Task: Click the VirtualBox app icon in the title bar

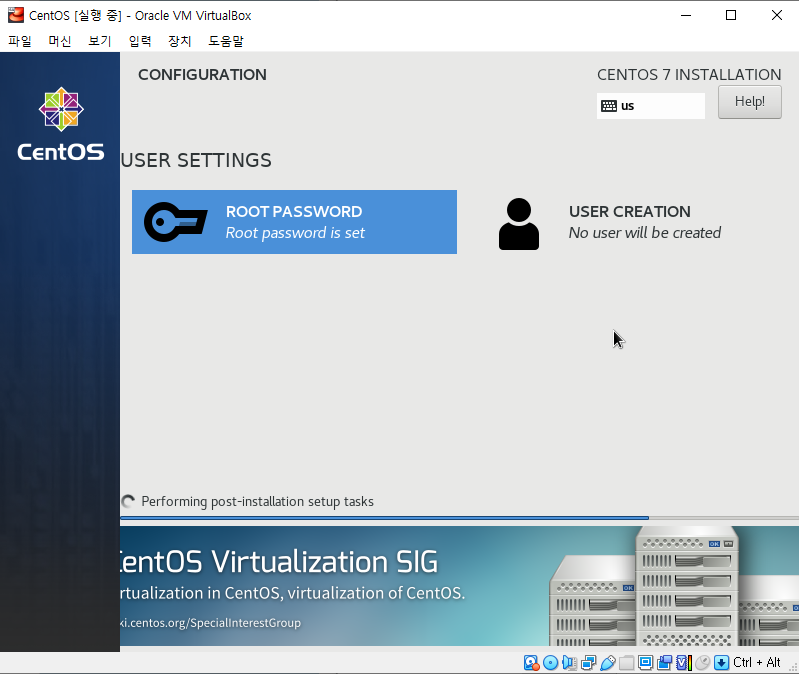Action: pyautogui.click(x=16, y=15)
